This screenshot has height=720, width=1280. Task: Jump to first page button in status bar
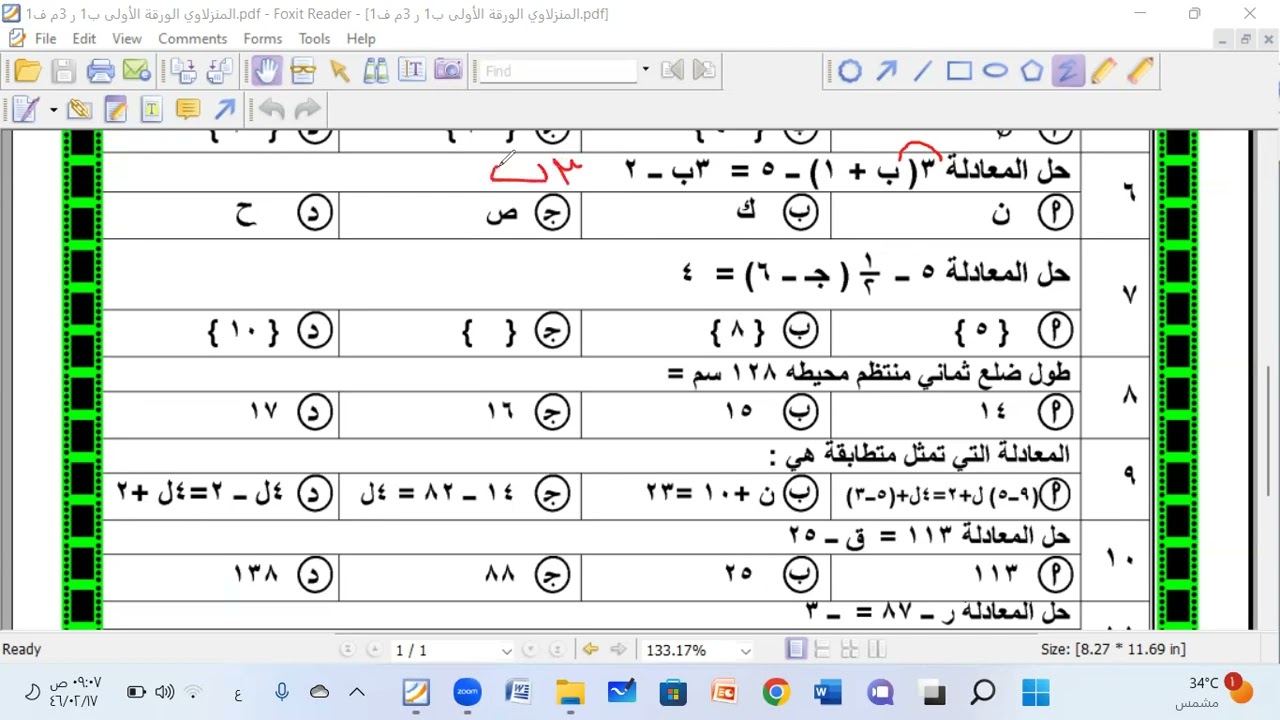tap(347, 650)
